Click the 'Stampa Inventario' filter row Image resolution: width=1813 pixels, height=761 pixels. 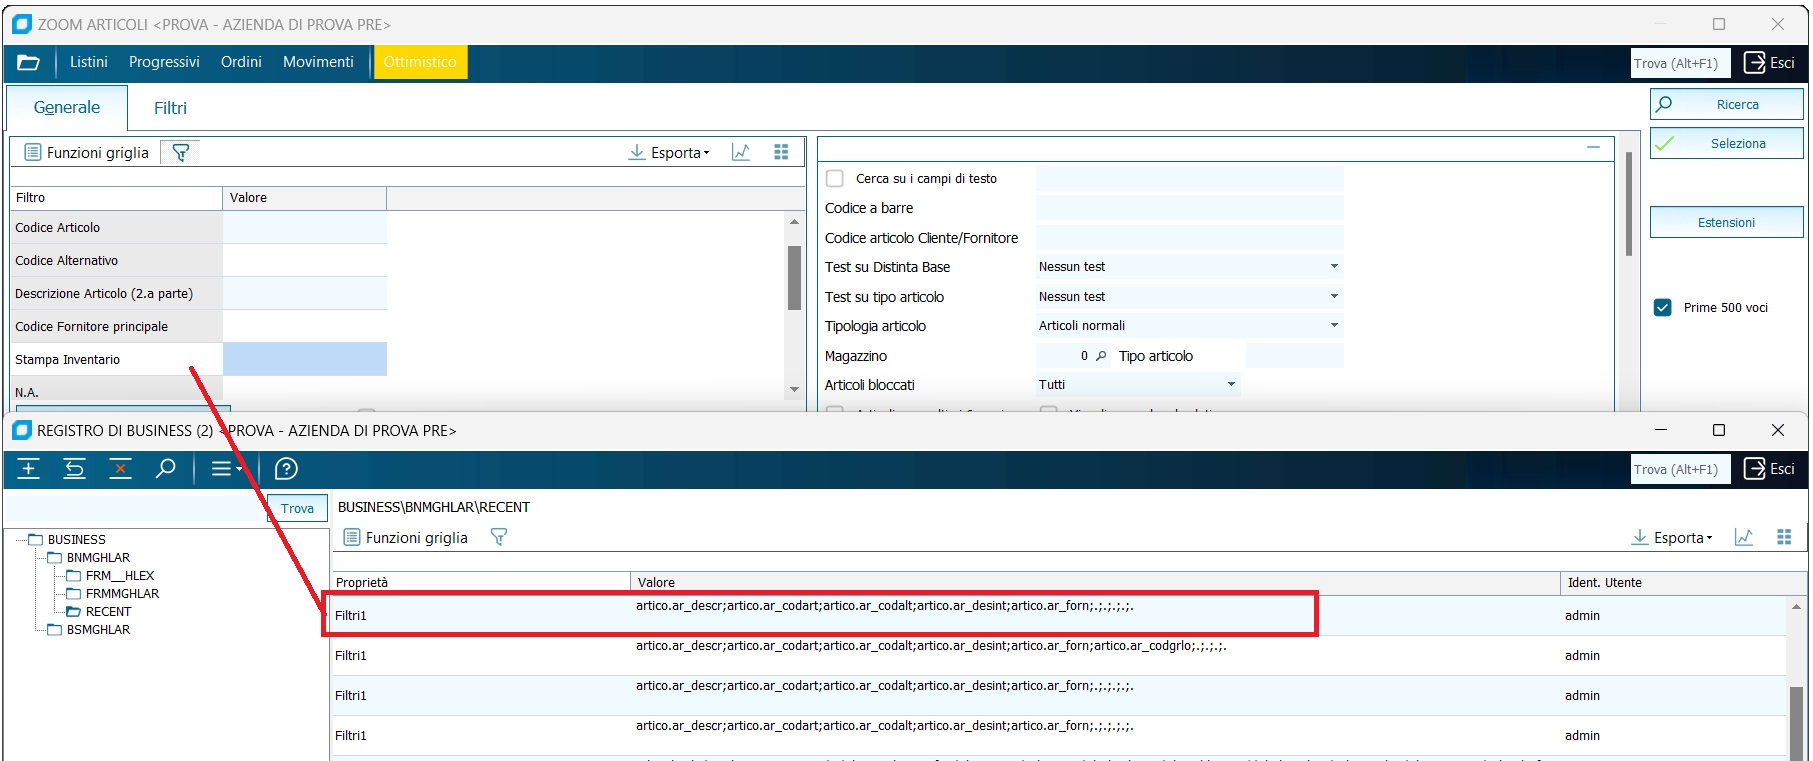pyautogui.click(x=199, y=359)
